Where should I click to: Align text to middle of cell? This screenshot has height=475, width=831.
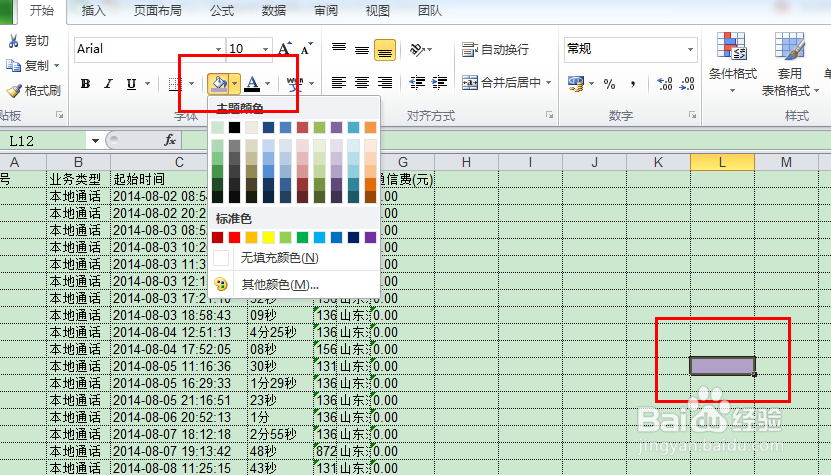(362, 50)
